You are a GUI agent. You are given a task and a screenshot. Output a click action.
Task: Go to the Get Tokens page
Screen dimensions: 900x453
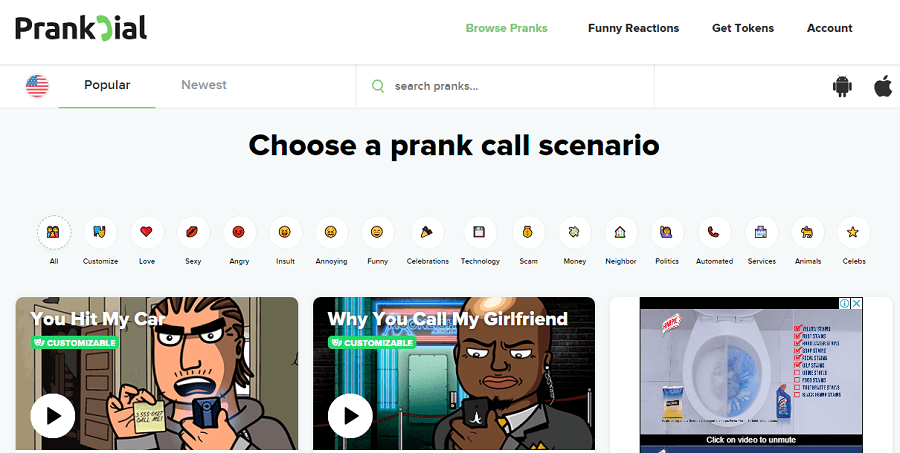coord(743,28)
